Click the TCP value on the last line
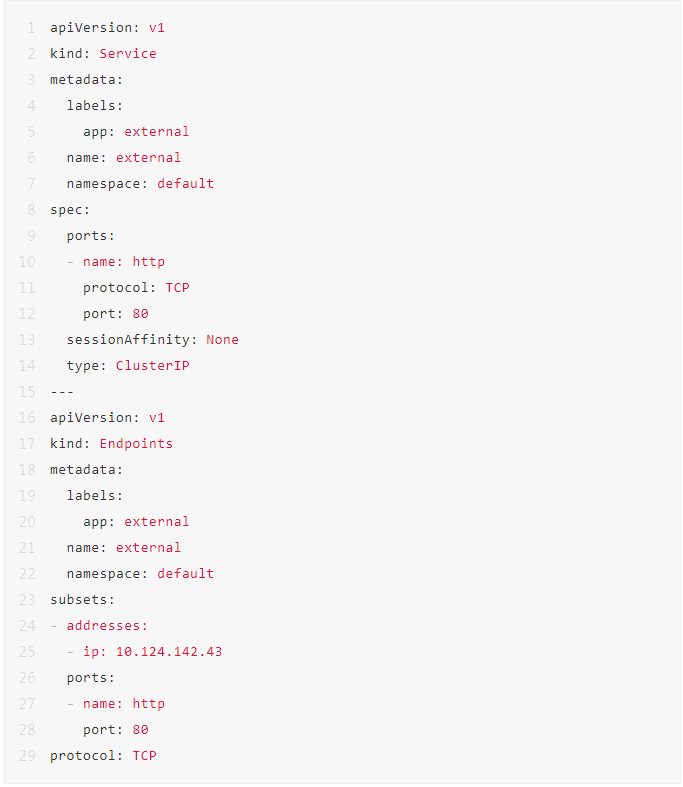The height and width of the screenshot is (787, 683). 144,755
